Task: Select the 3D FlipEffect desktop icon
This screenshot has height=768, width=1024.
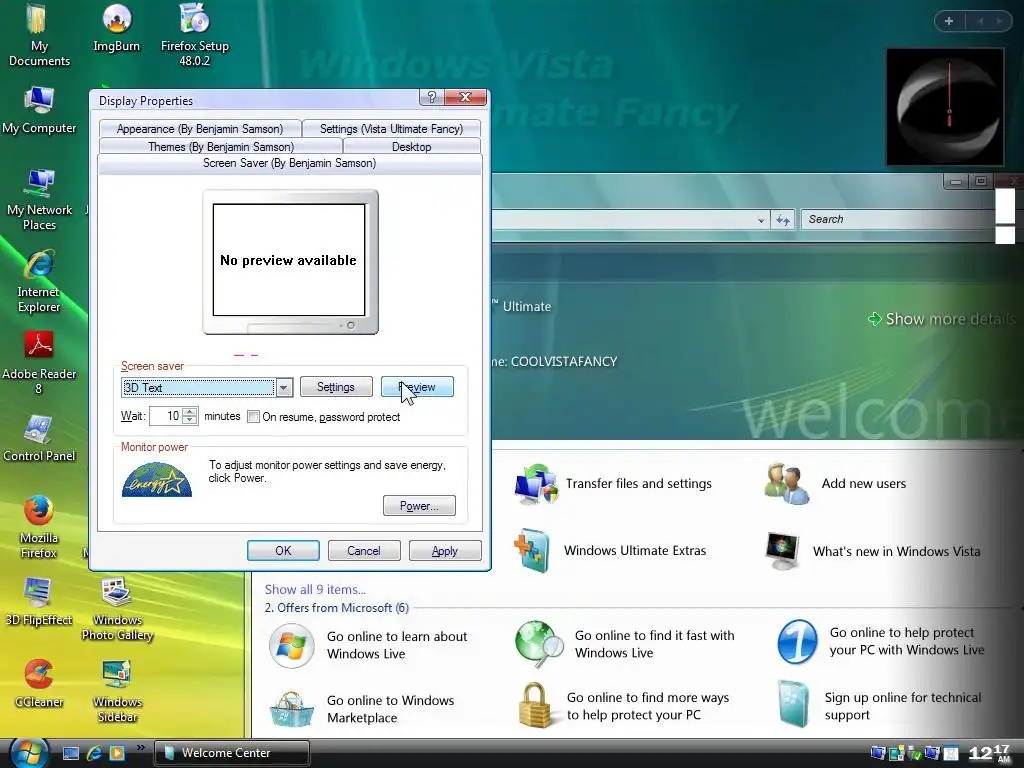Action: pos(39,602)
